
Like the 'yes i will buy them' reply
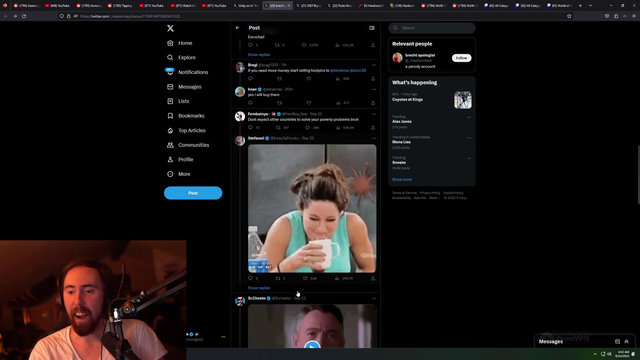click(309, 103)
